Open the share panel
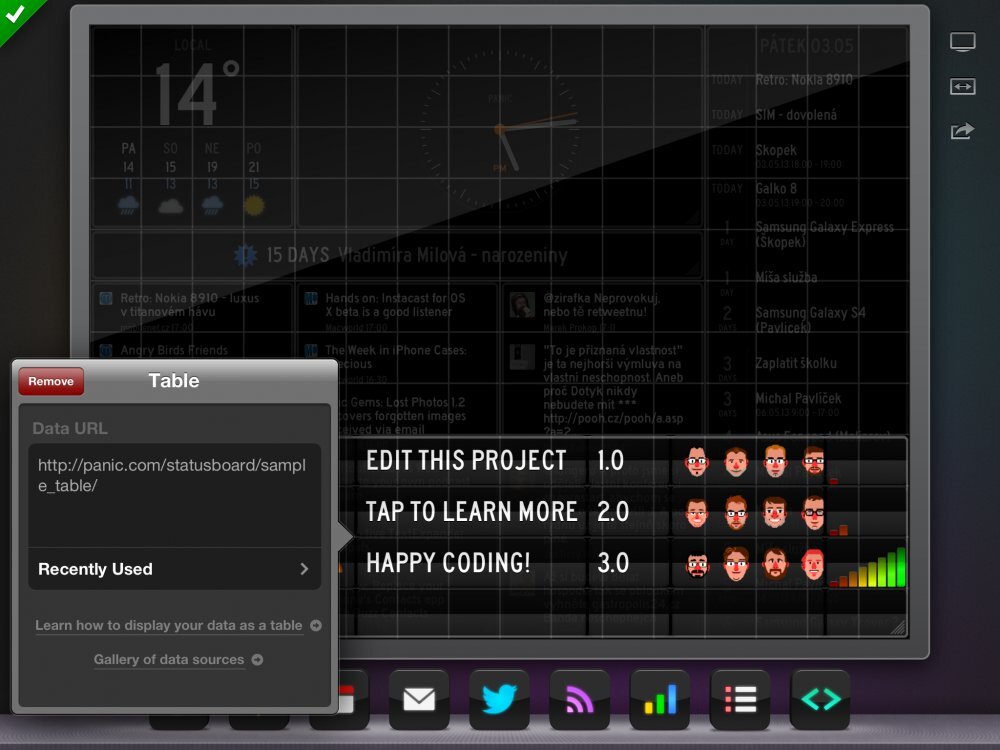 click(961, 131)
